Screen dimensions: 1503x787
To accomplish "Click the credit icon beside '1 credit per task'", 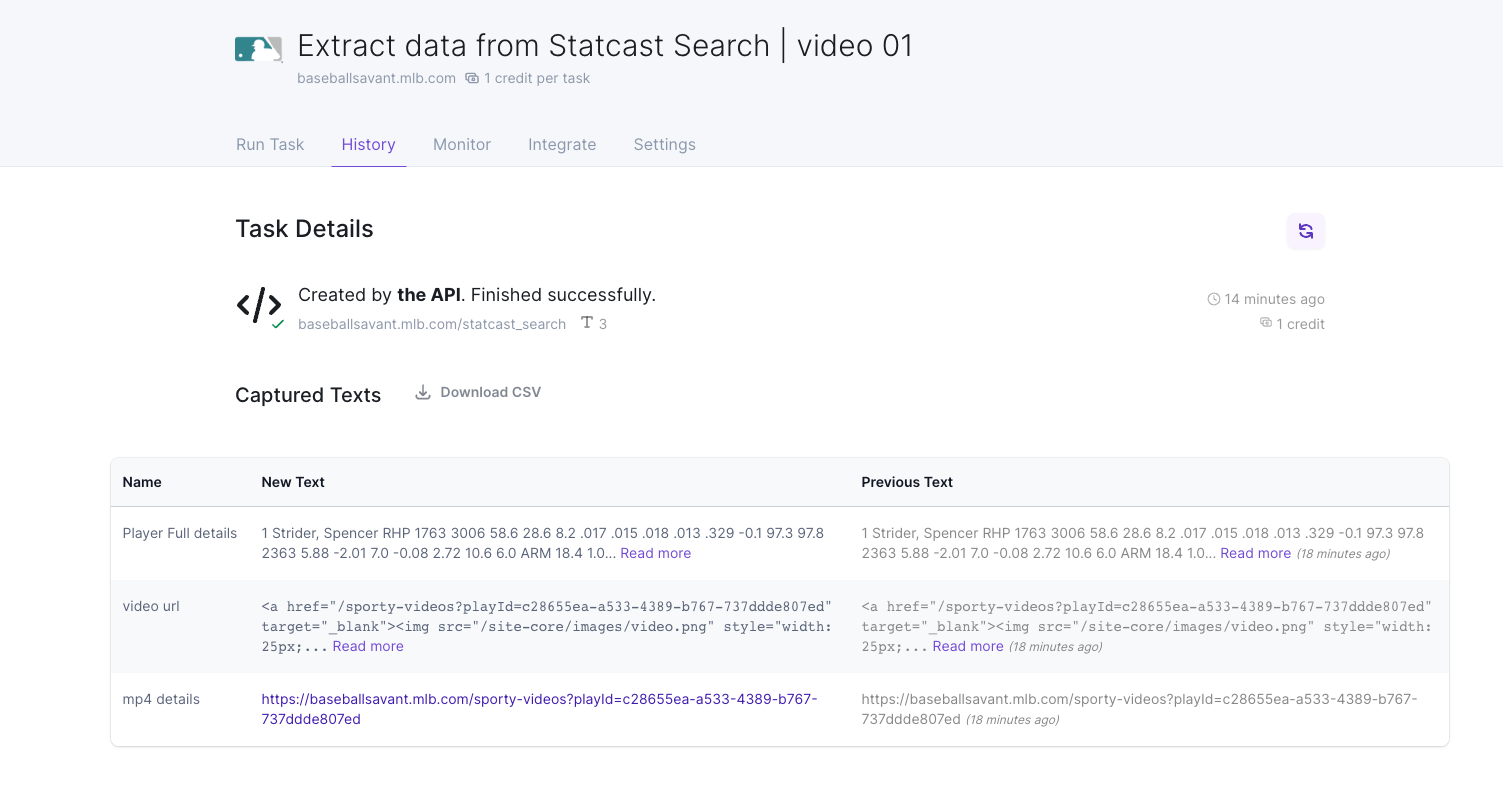I will pyautogui.click(x=472, y=78).
